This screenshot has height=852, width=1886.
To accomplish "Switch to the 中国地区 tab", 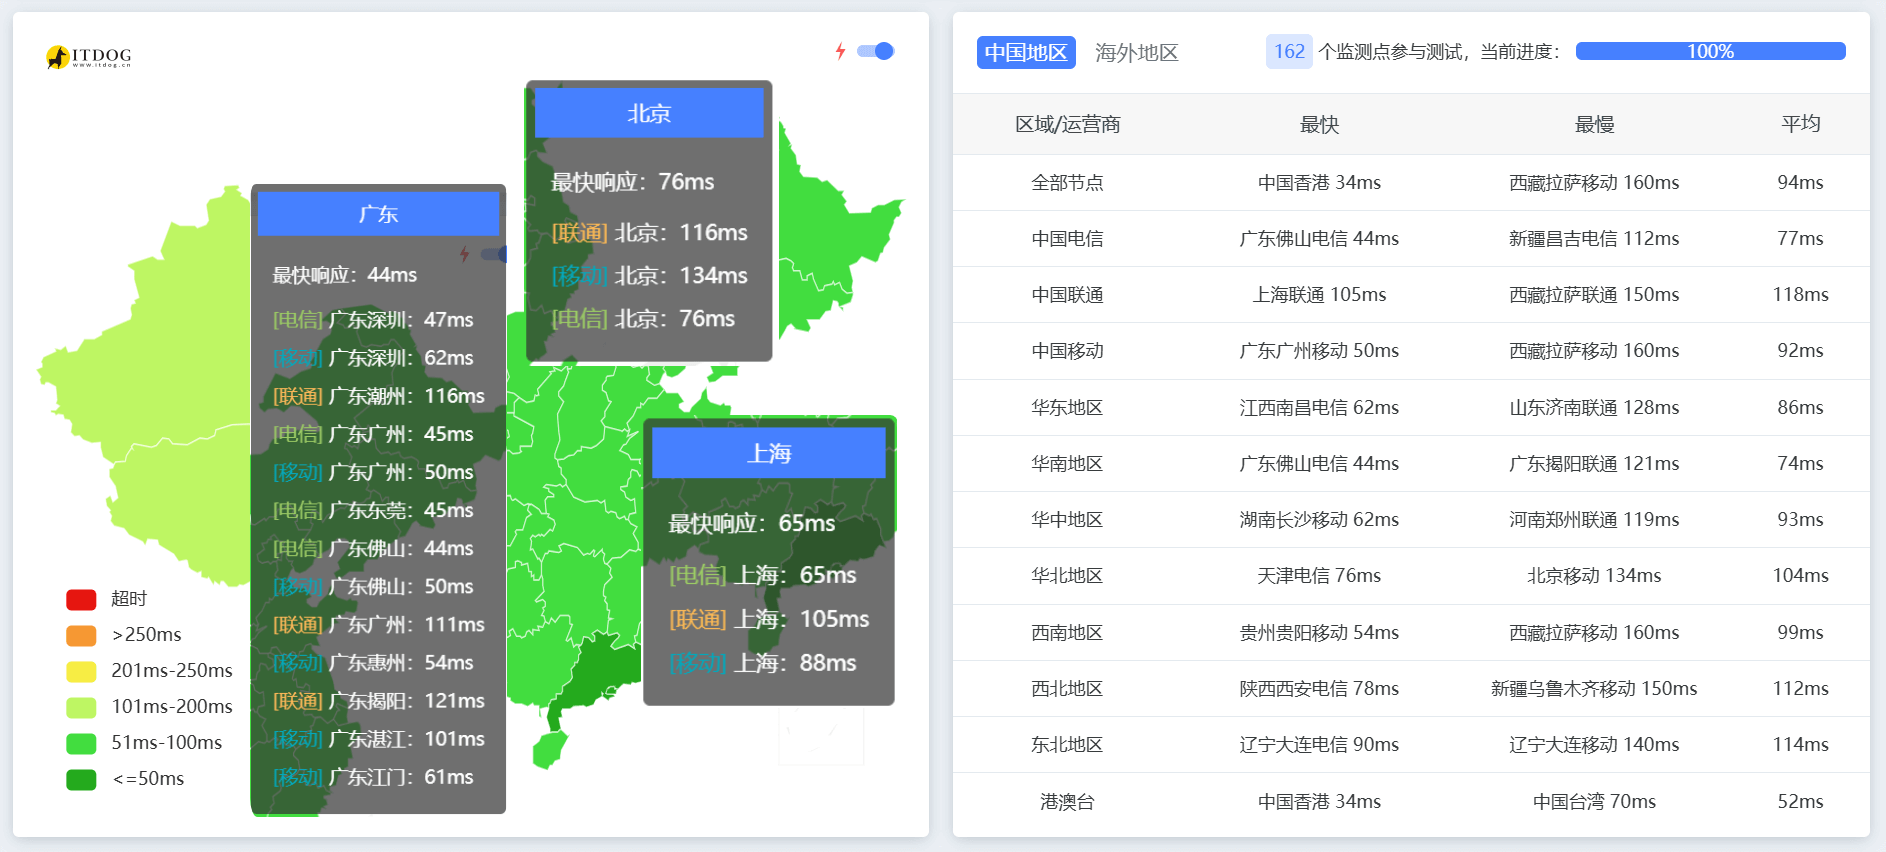I will [x=1026, y=52].
